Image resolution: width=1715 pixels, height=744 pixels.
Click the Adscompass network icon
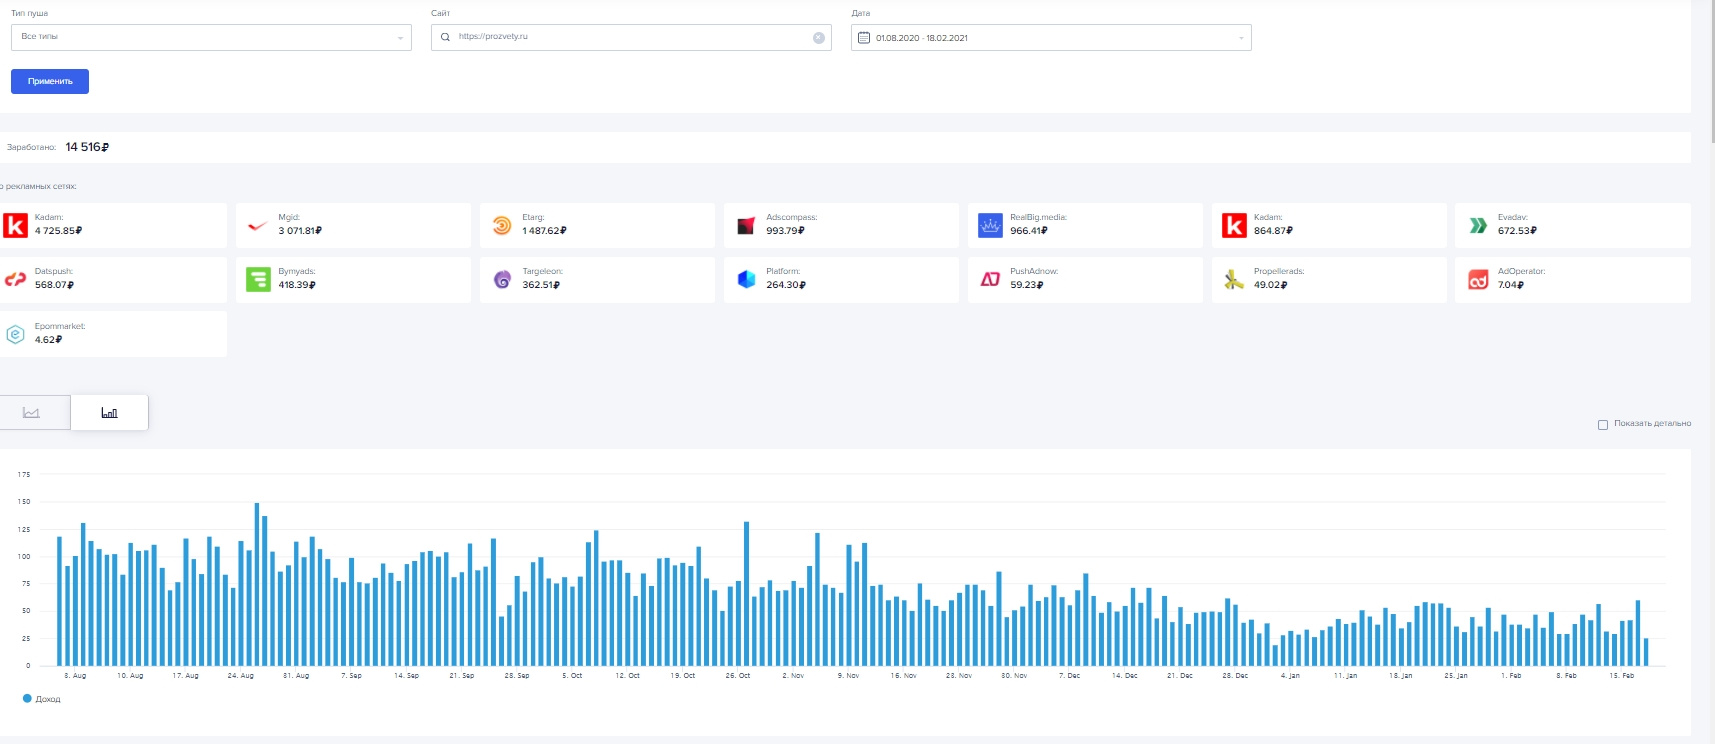point(746,226)
